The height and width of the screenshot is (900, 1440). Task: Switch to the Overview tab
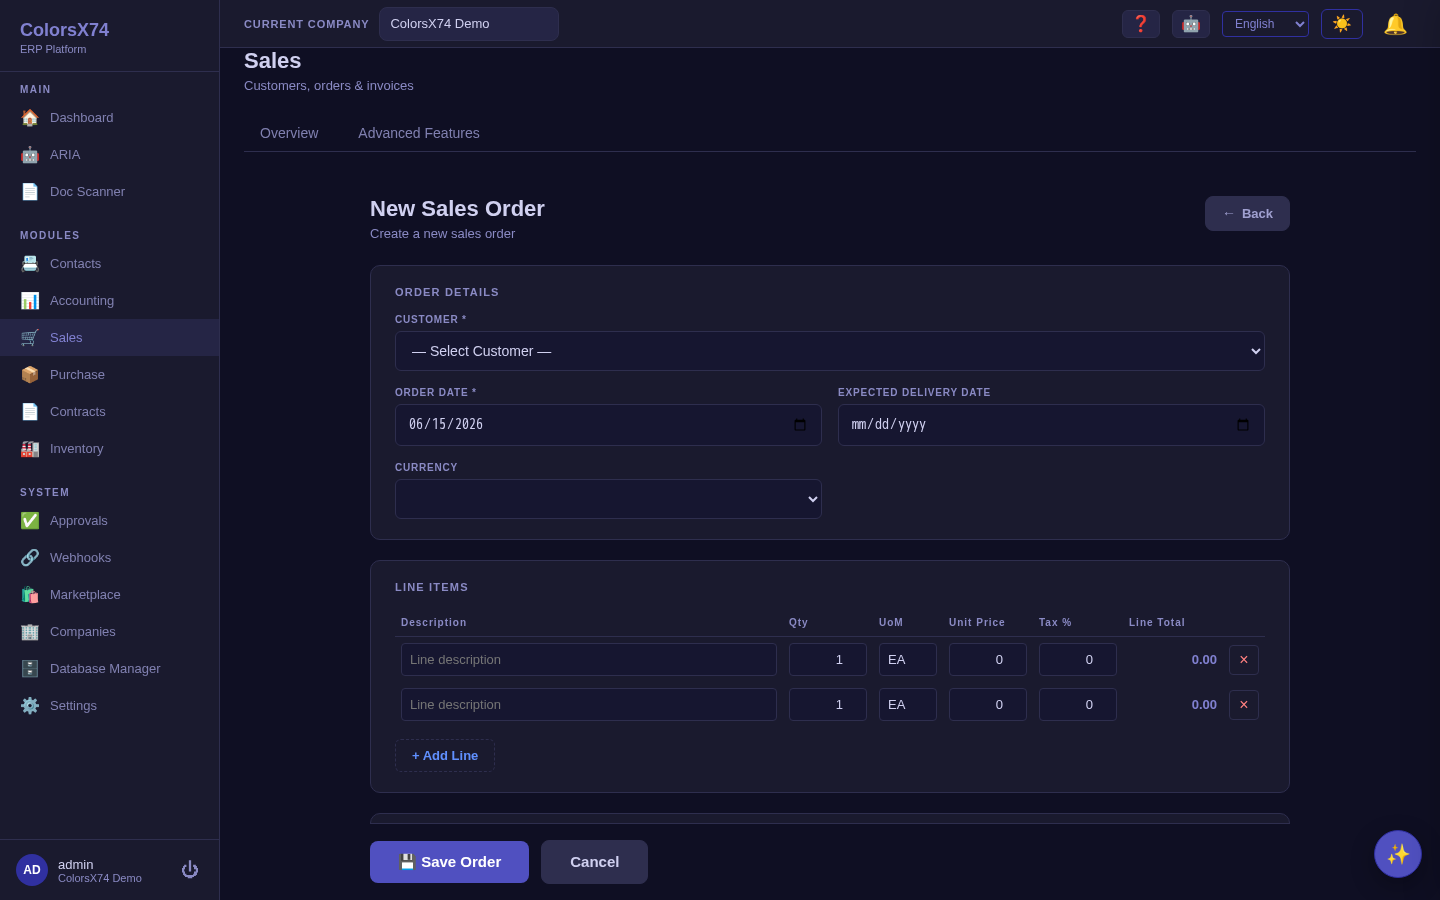289,133
